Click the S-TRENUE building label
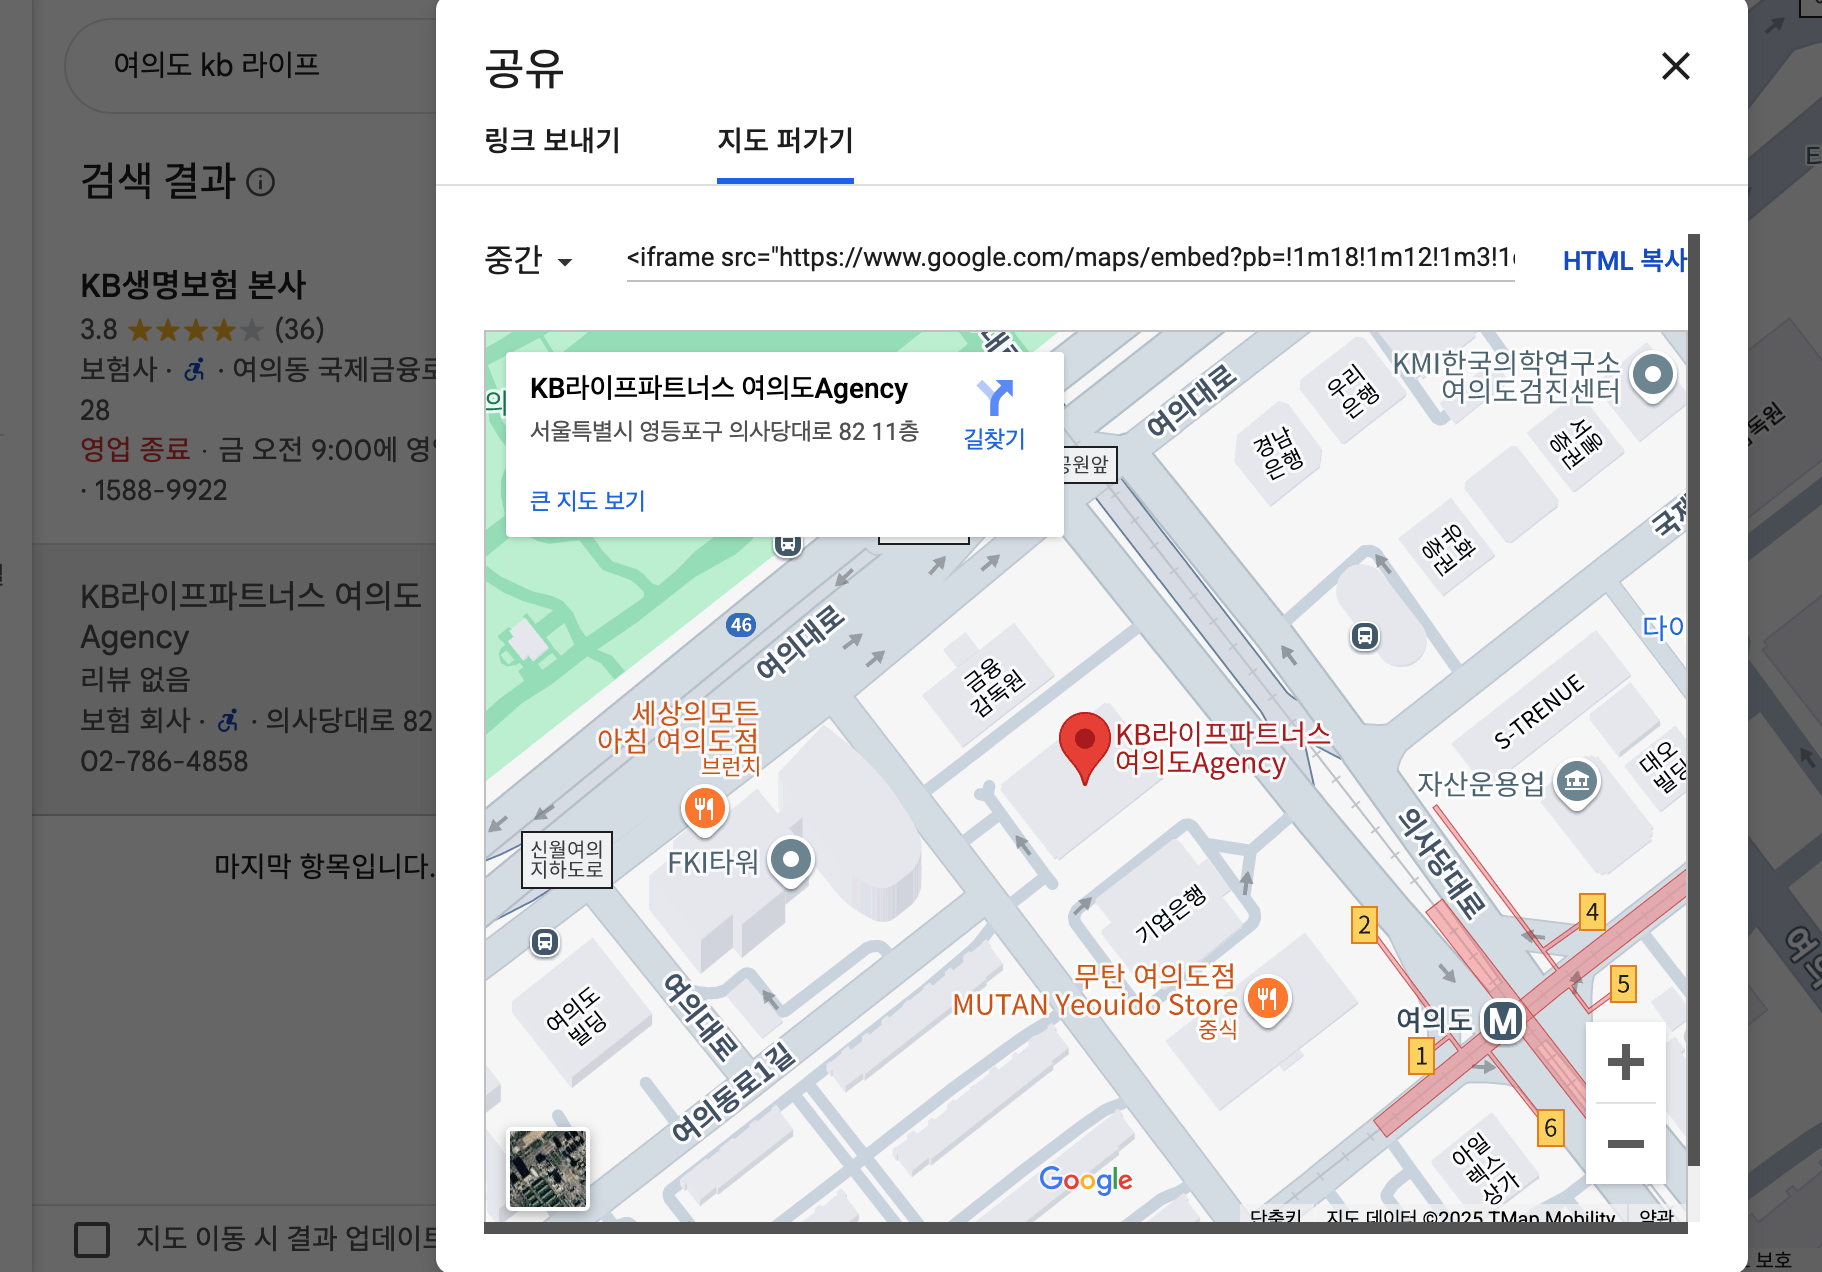The image size is (1822, 1272). click(1538, 712)
